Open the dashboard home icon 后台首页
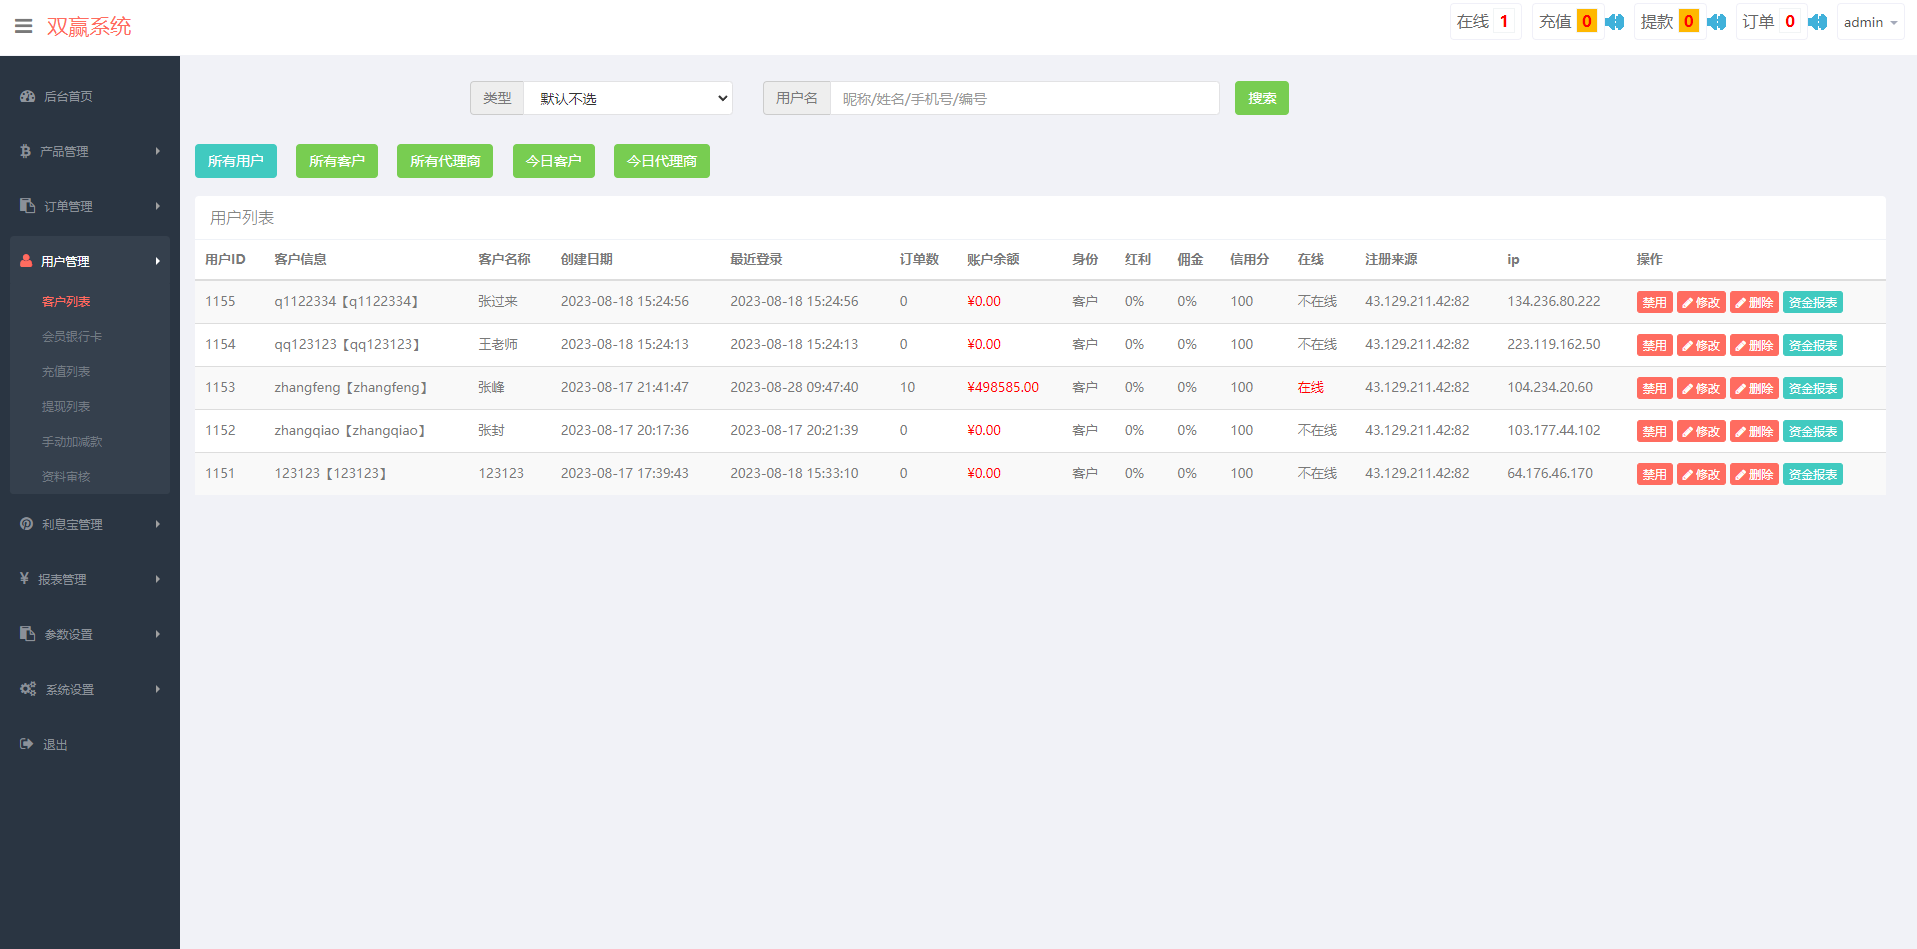The width and height of the screenshot is (1917, 949). [x=28, y=97]
